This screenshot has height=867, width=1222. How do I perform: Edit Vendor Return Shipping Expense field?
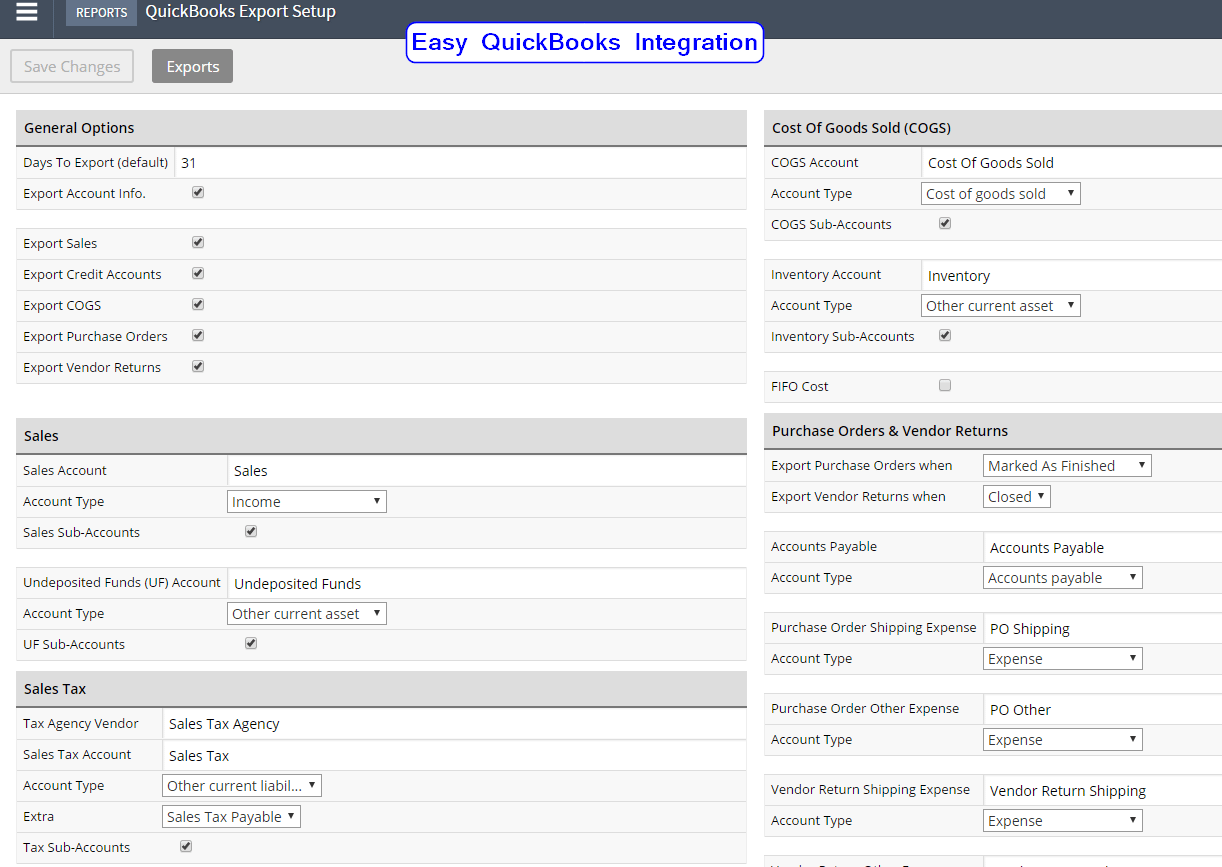(1103, 790)
